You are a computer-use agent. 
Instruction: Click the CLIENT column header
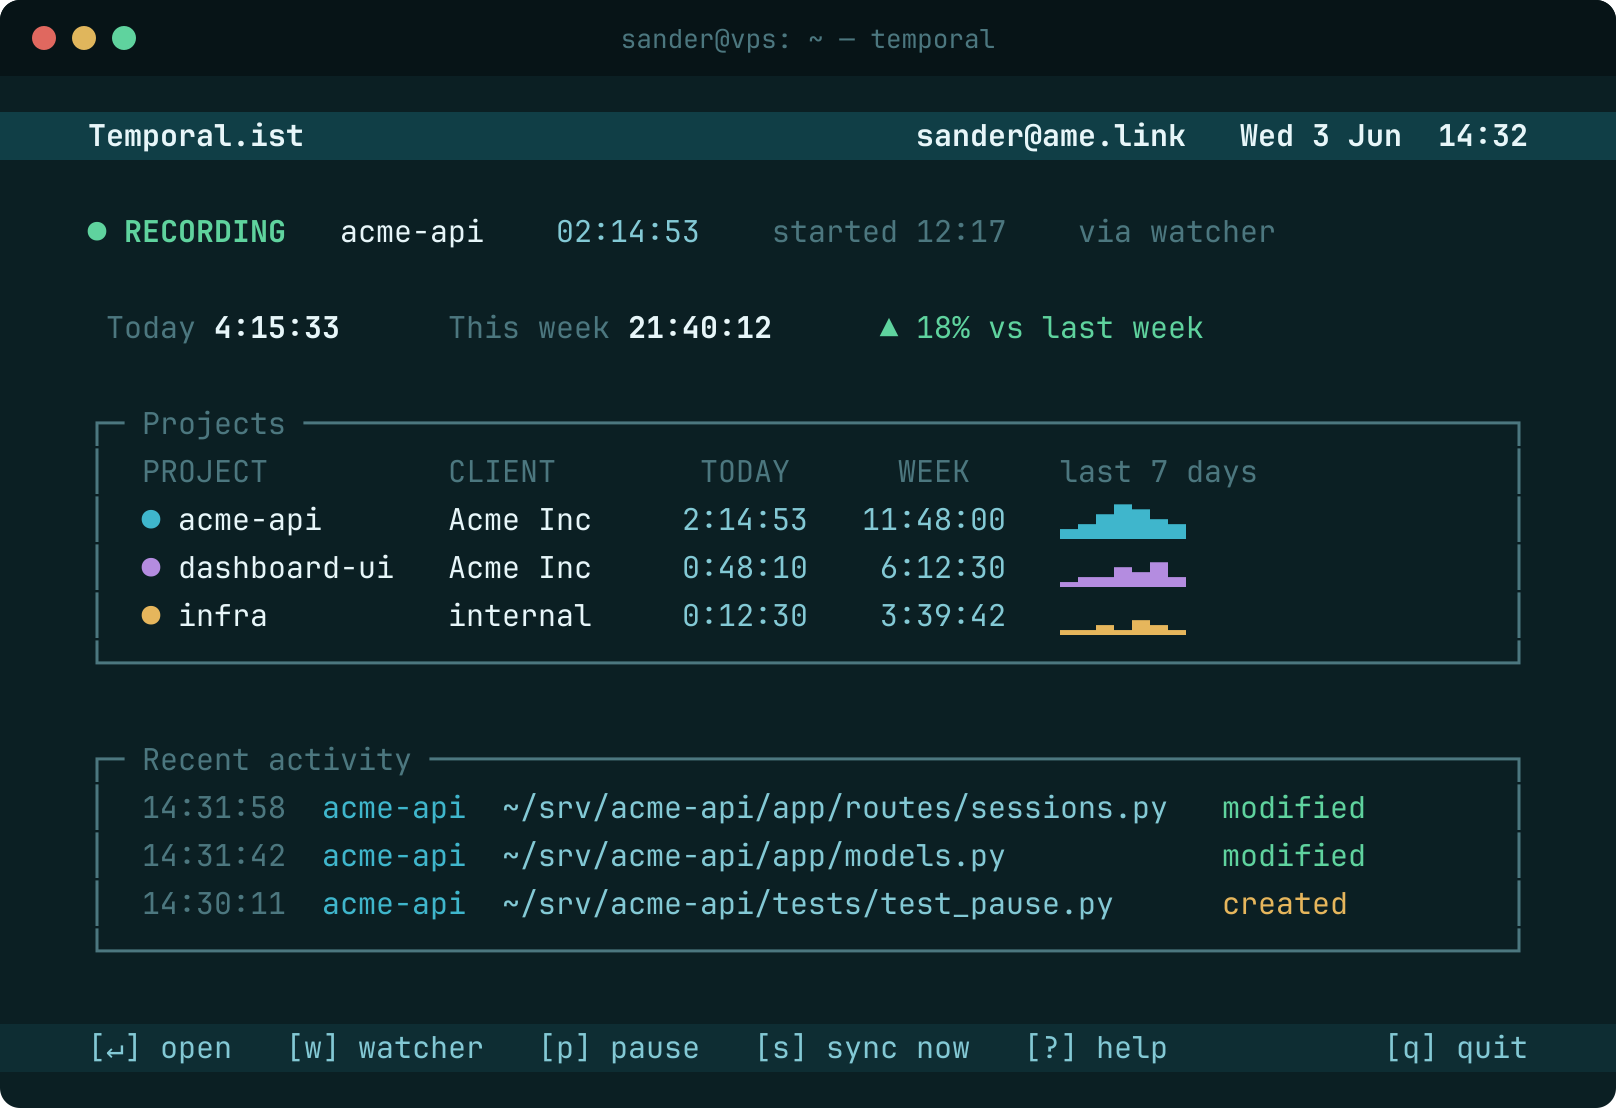pyautogui.click(x=502, y=472)
